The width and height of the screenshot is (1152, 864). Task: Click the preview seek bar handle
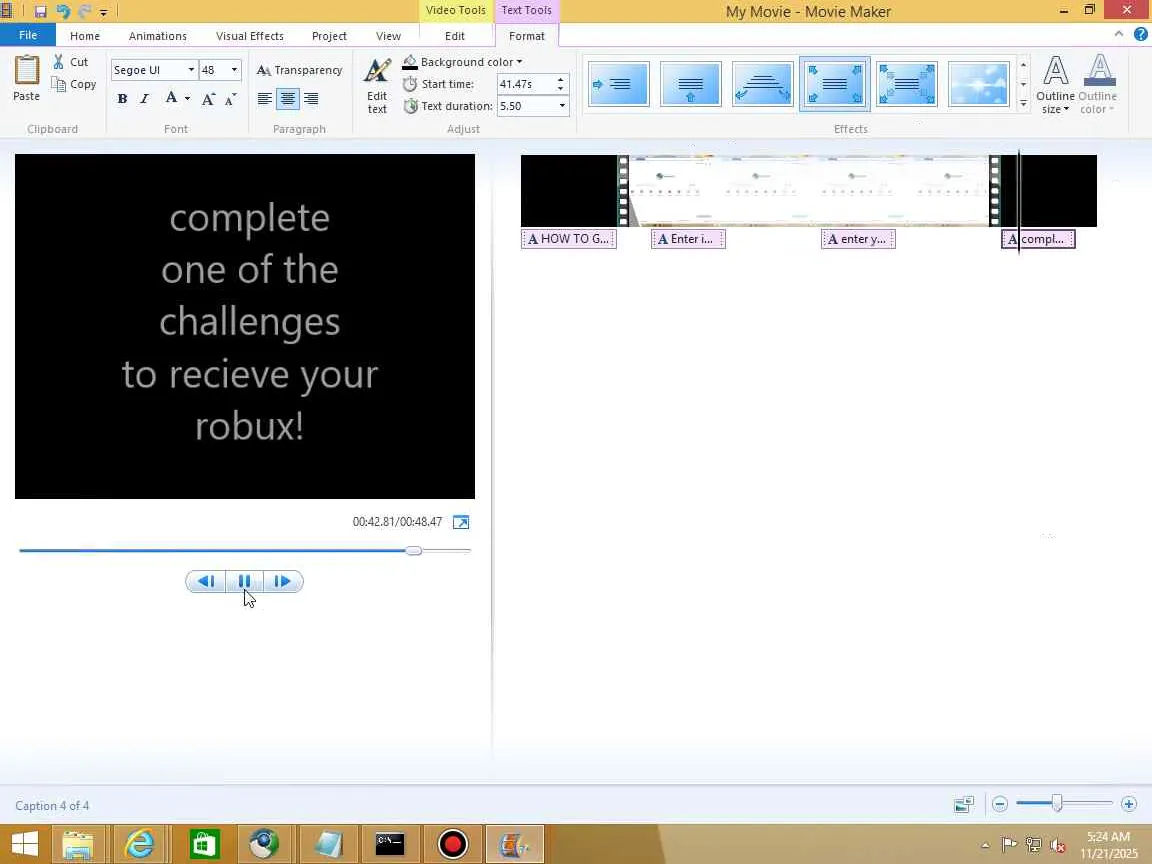pyautogui.click(x=414, y=550)
